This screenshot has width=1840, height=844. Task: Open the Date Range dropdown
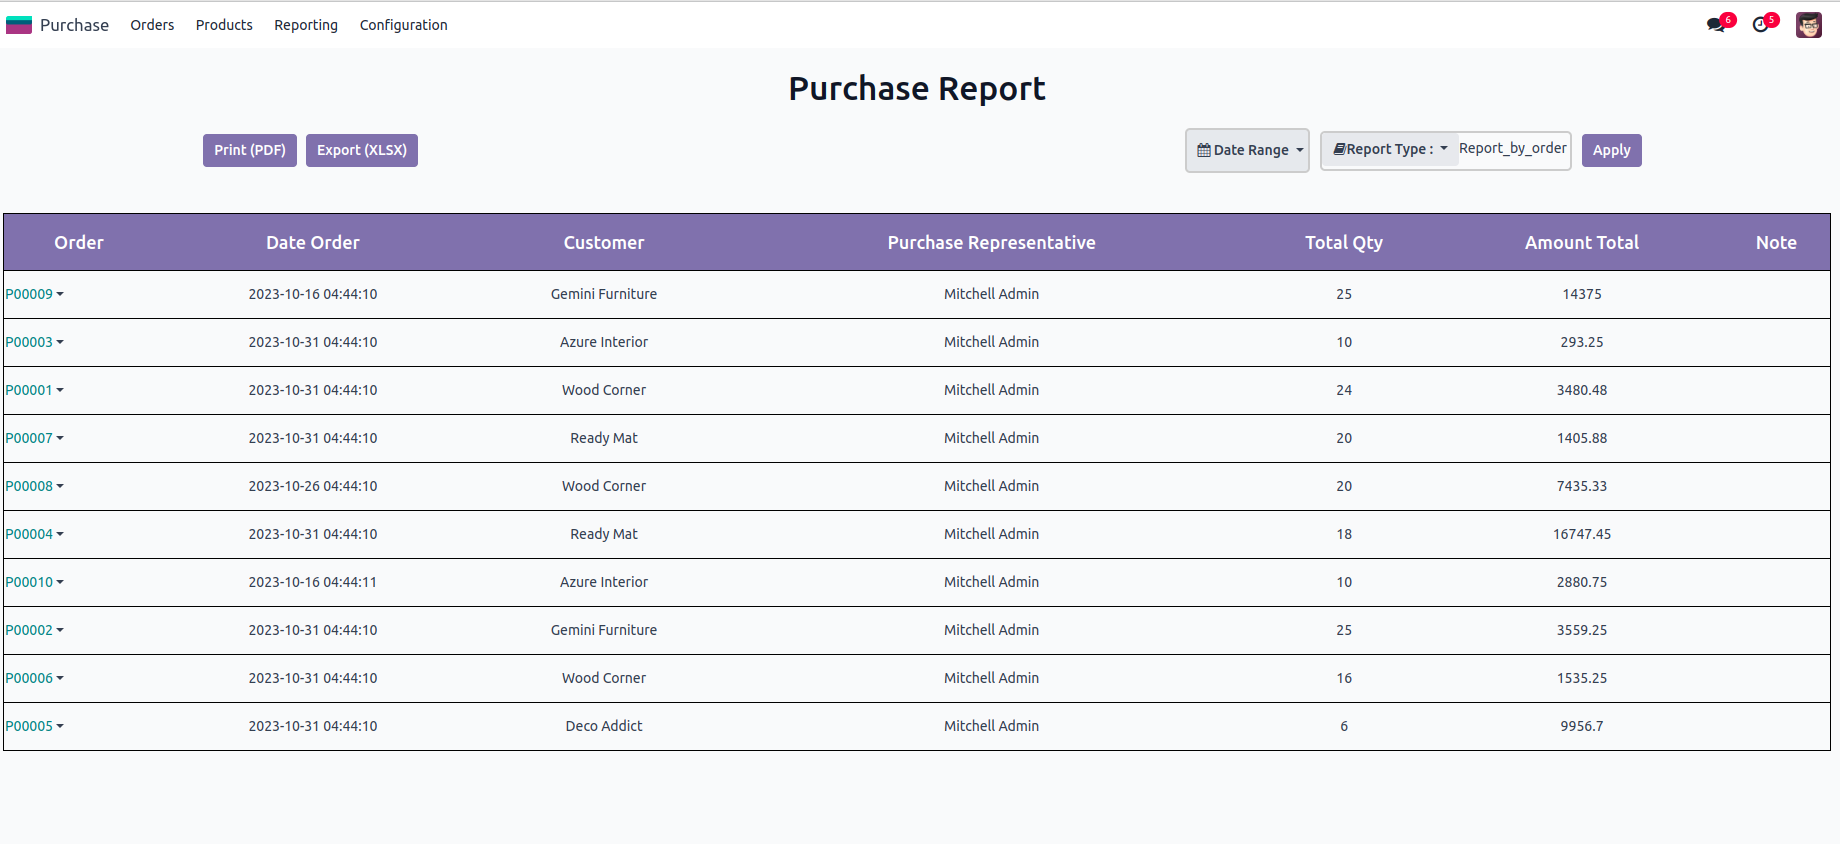(x=1247, y=150)
